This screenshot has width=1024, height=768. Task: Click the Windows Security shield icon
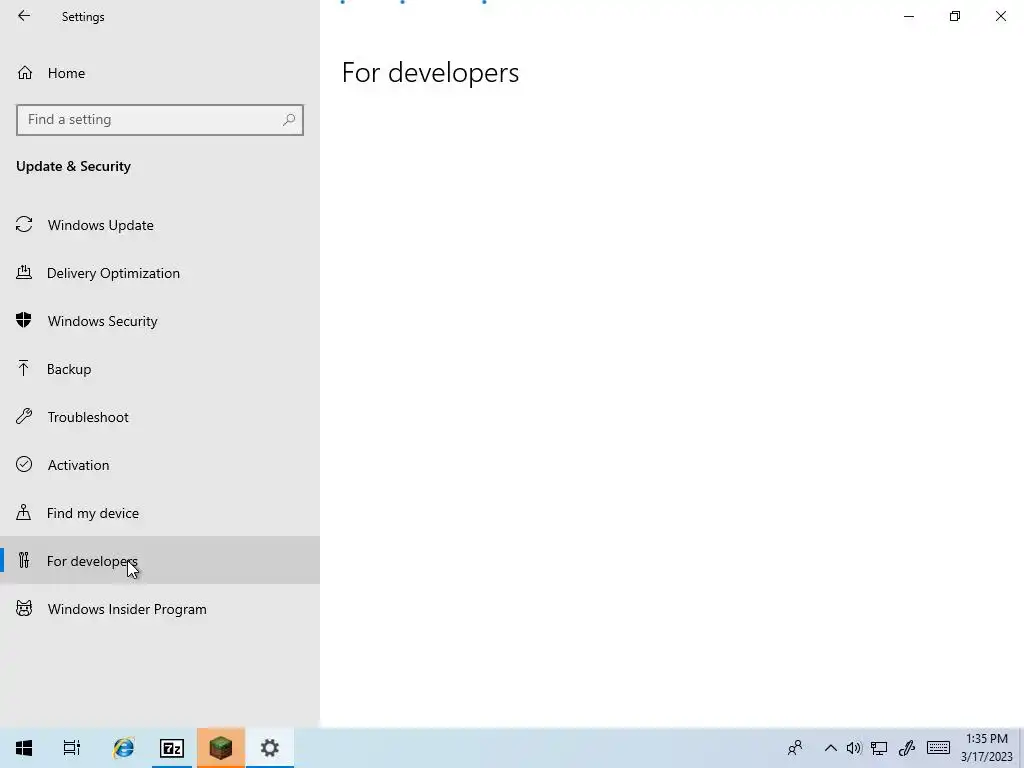pyautogui.click(x=24, y=320)
